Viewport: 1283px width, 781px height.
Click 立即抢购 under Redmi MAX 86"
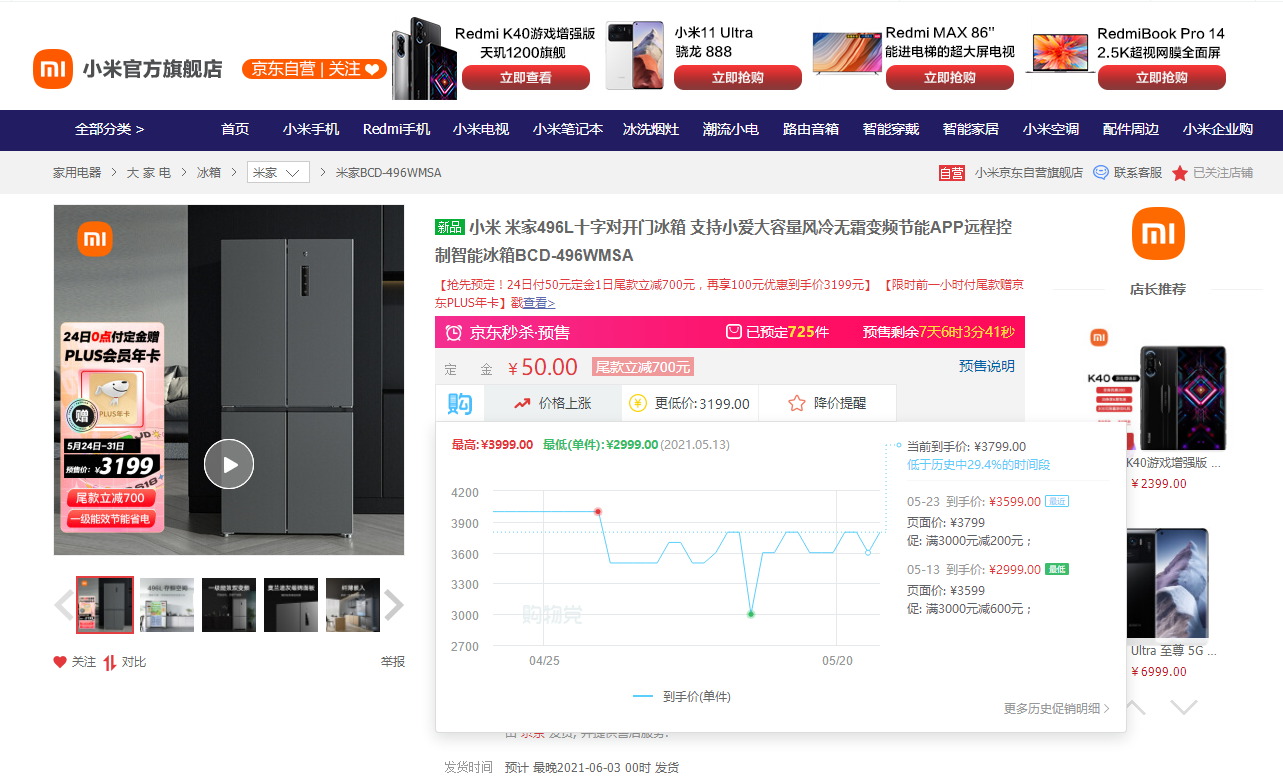coord(949,78)
